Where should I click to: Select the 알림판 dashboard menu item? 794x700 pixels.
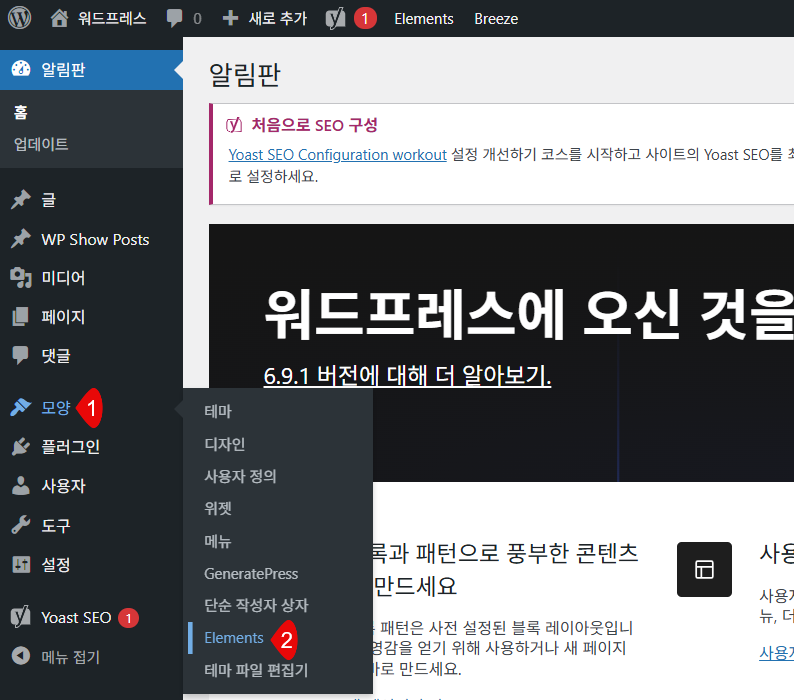pyautogui.click(x=91, y=70)
